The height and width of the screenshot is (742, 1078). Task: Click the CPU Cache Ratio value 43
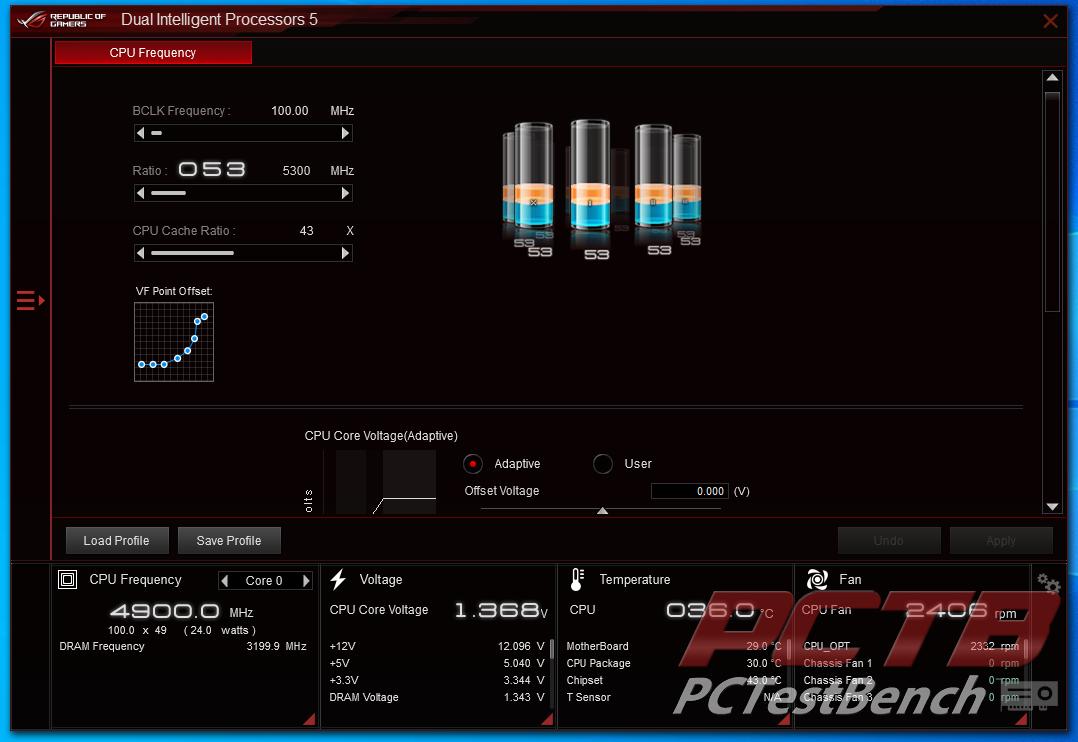point(307,231)
